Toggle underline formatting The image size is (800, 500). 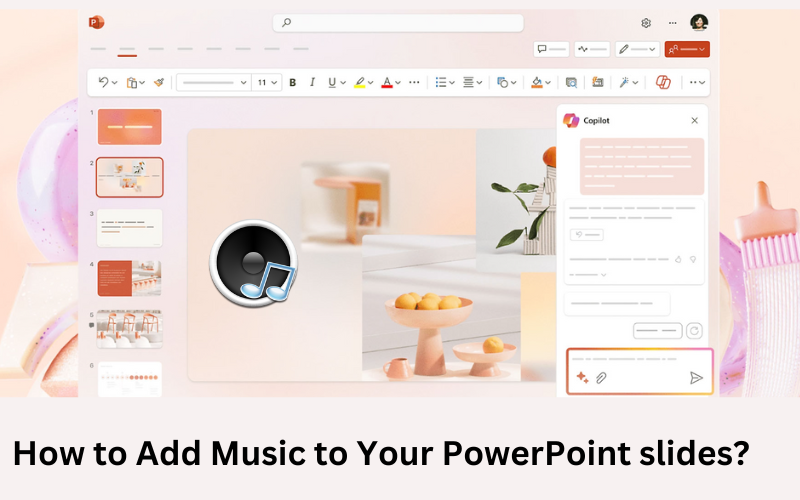pyautogui.click(x=332, y=82)
